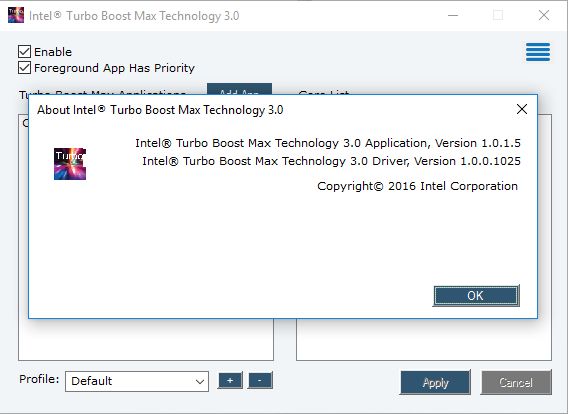Close the About dialog with X
568x414 pixels.
(x=522, y=109)
